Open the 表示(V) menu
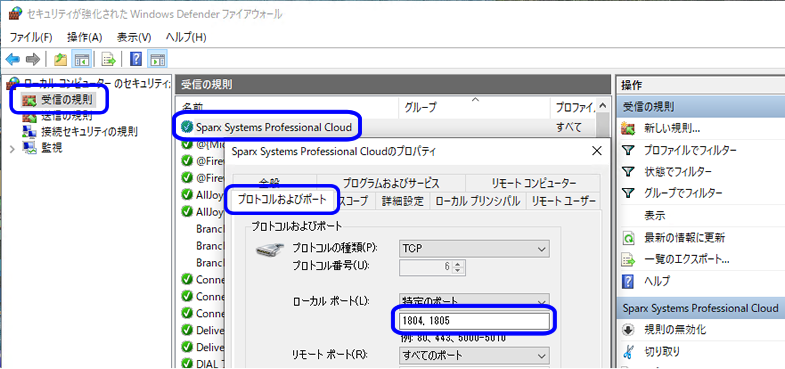Screen dimensions: 785x369 click(134, 37)
